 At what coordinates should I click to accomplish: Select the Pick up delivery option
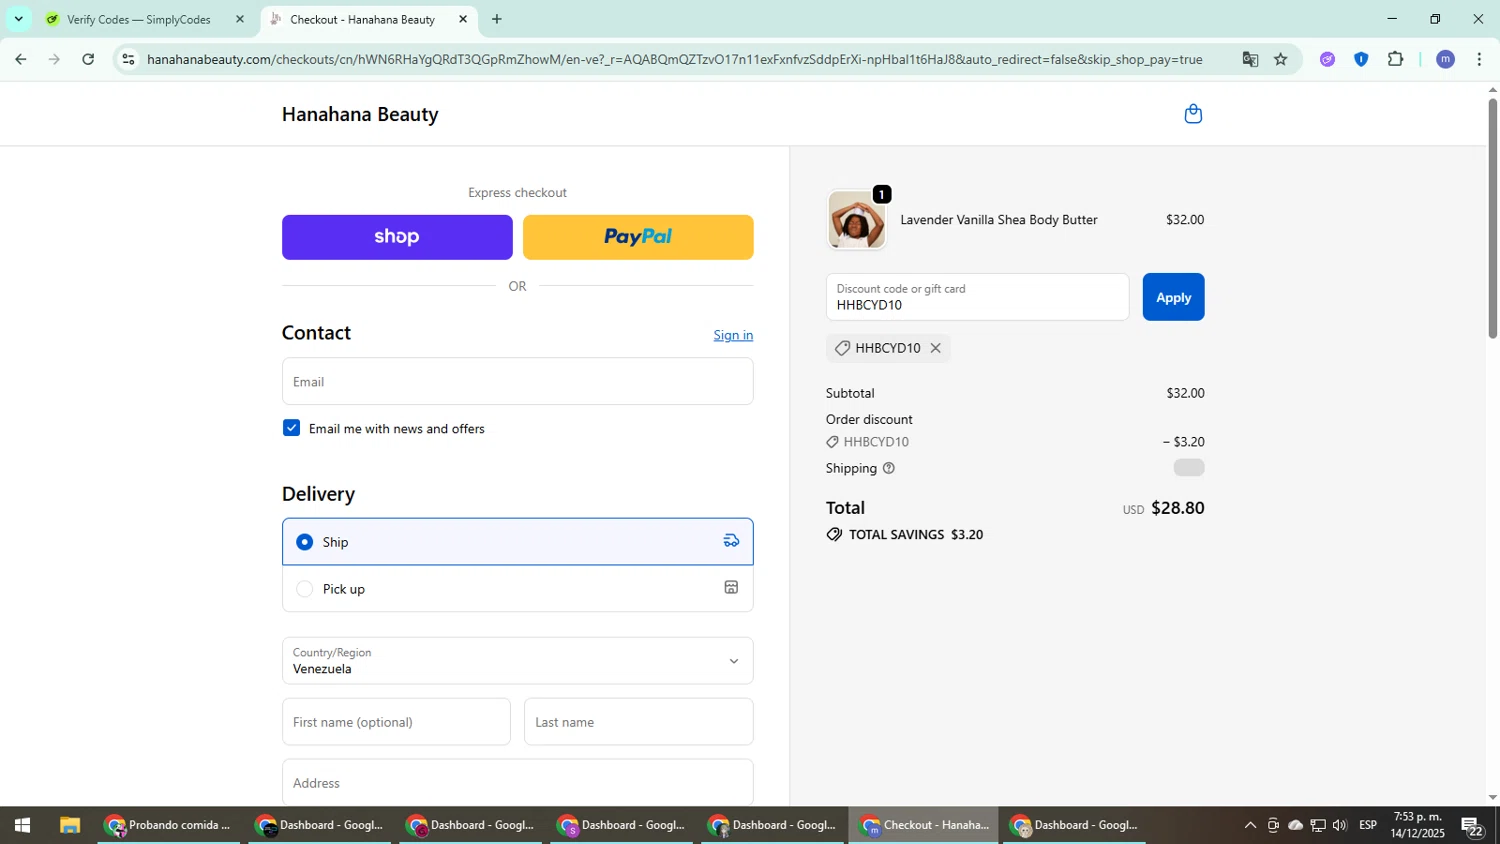tap(517, 589)
